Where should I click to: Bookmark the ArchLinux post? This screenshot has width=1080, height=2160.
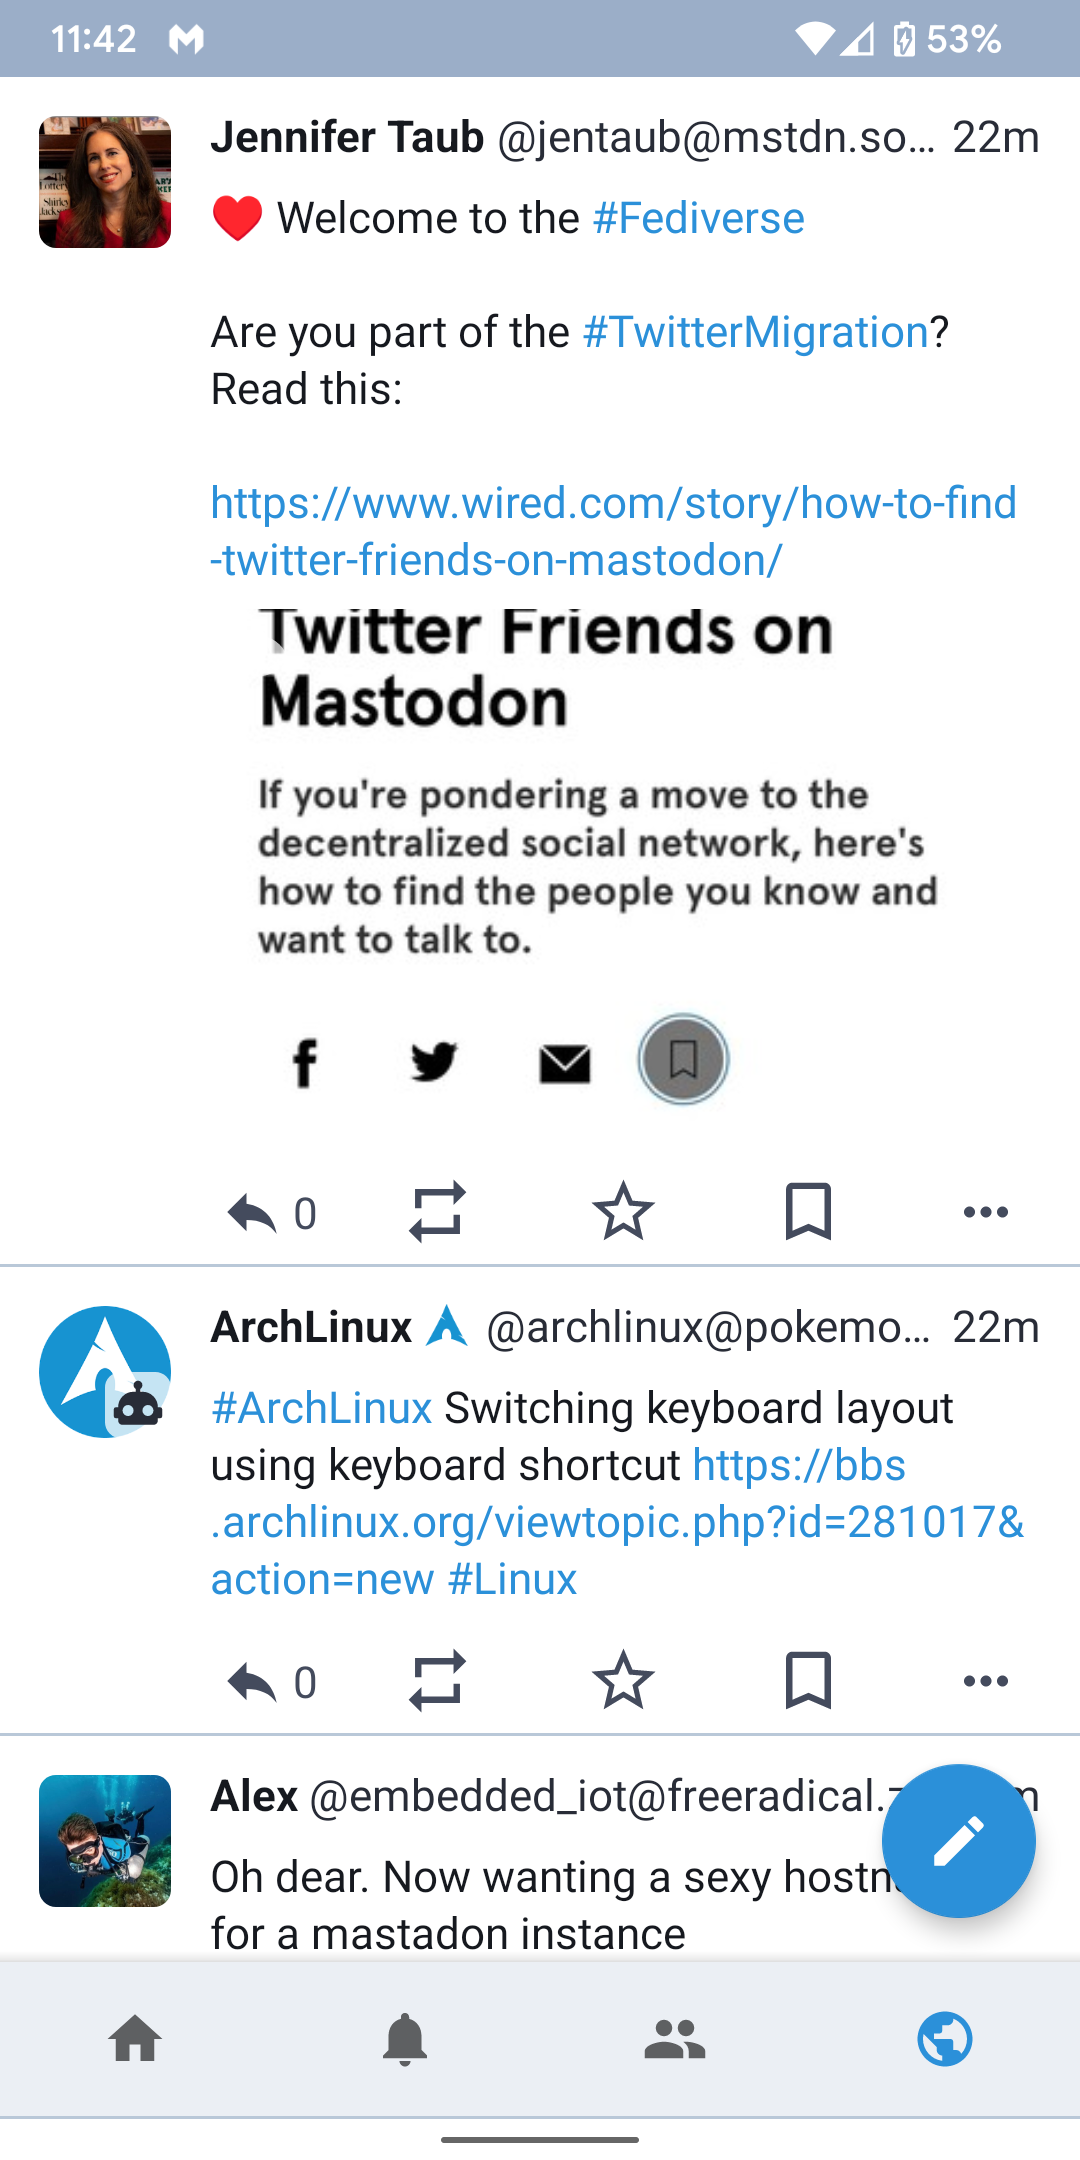point(809,1680)
